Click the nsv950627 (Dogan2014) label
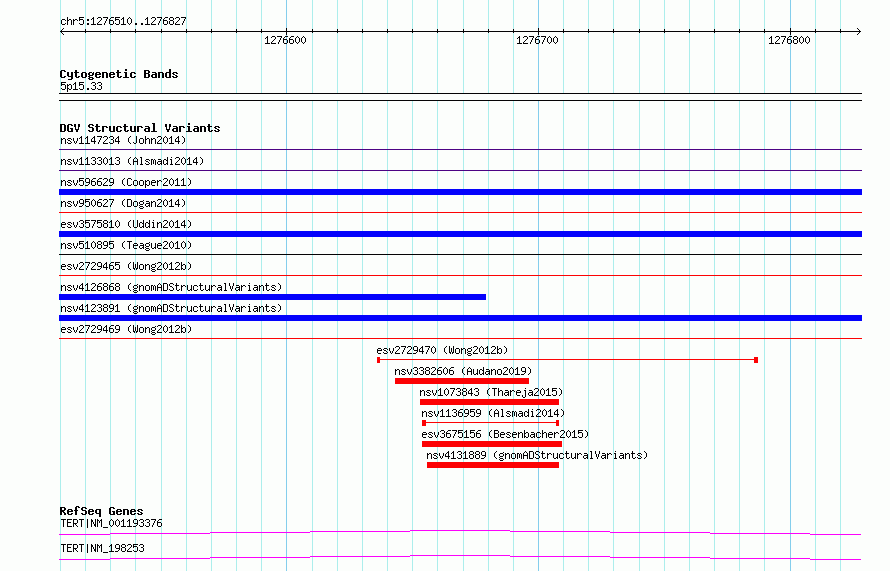The image size is (890, 571). [123, 203]
